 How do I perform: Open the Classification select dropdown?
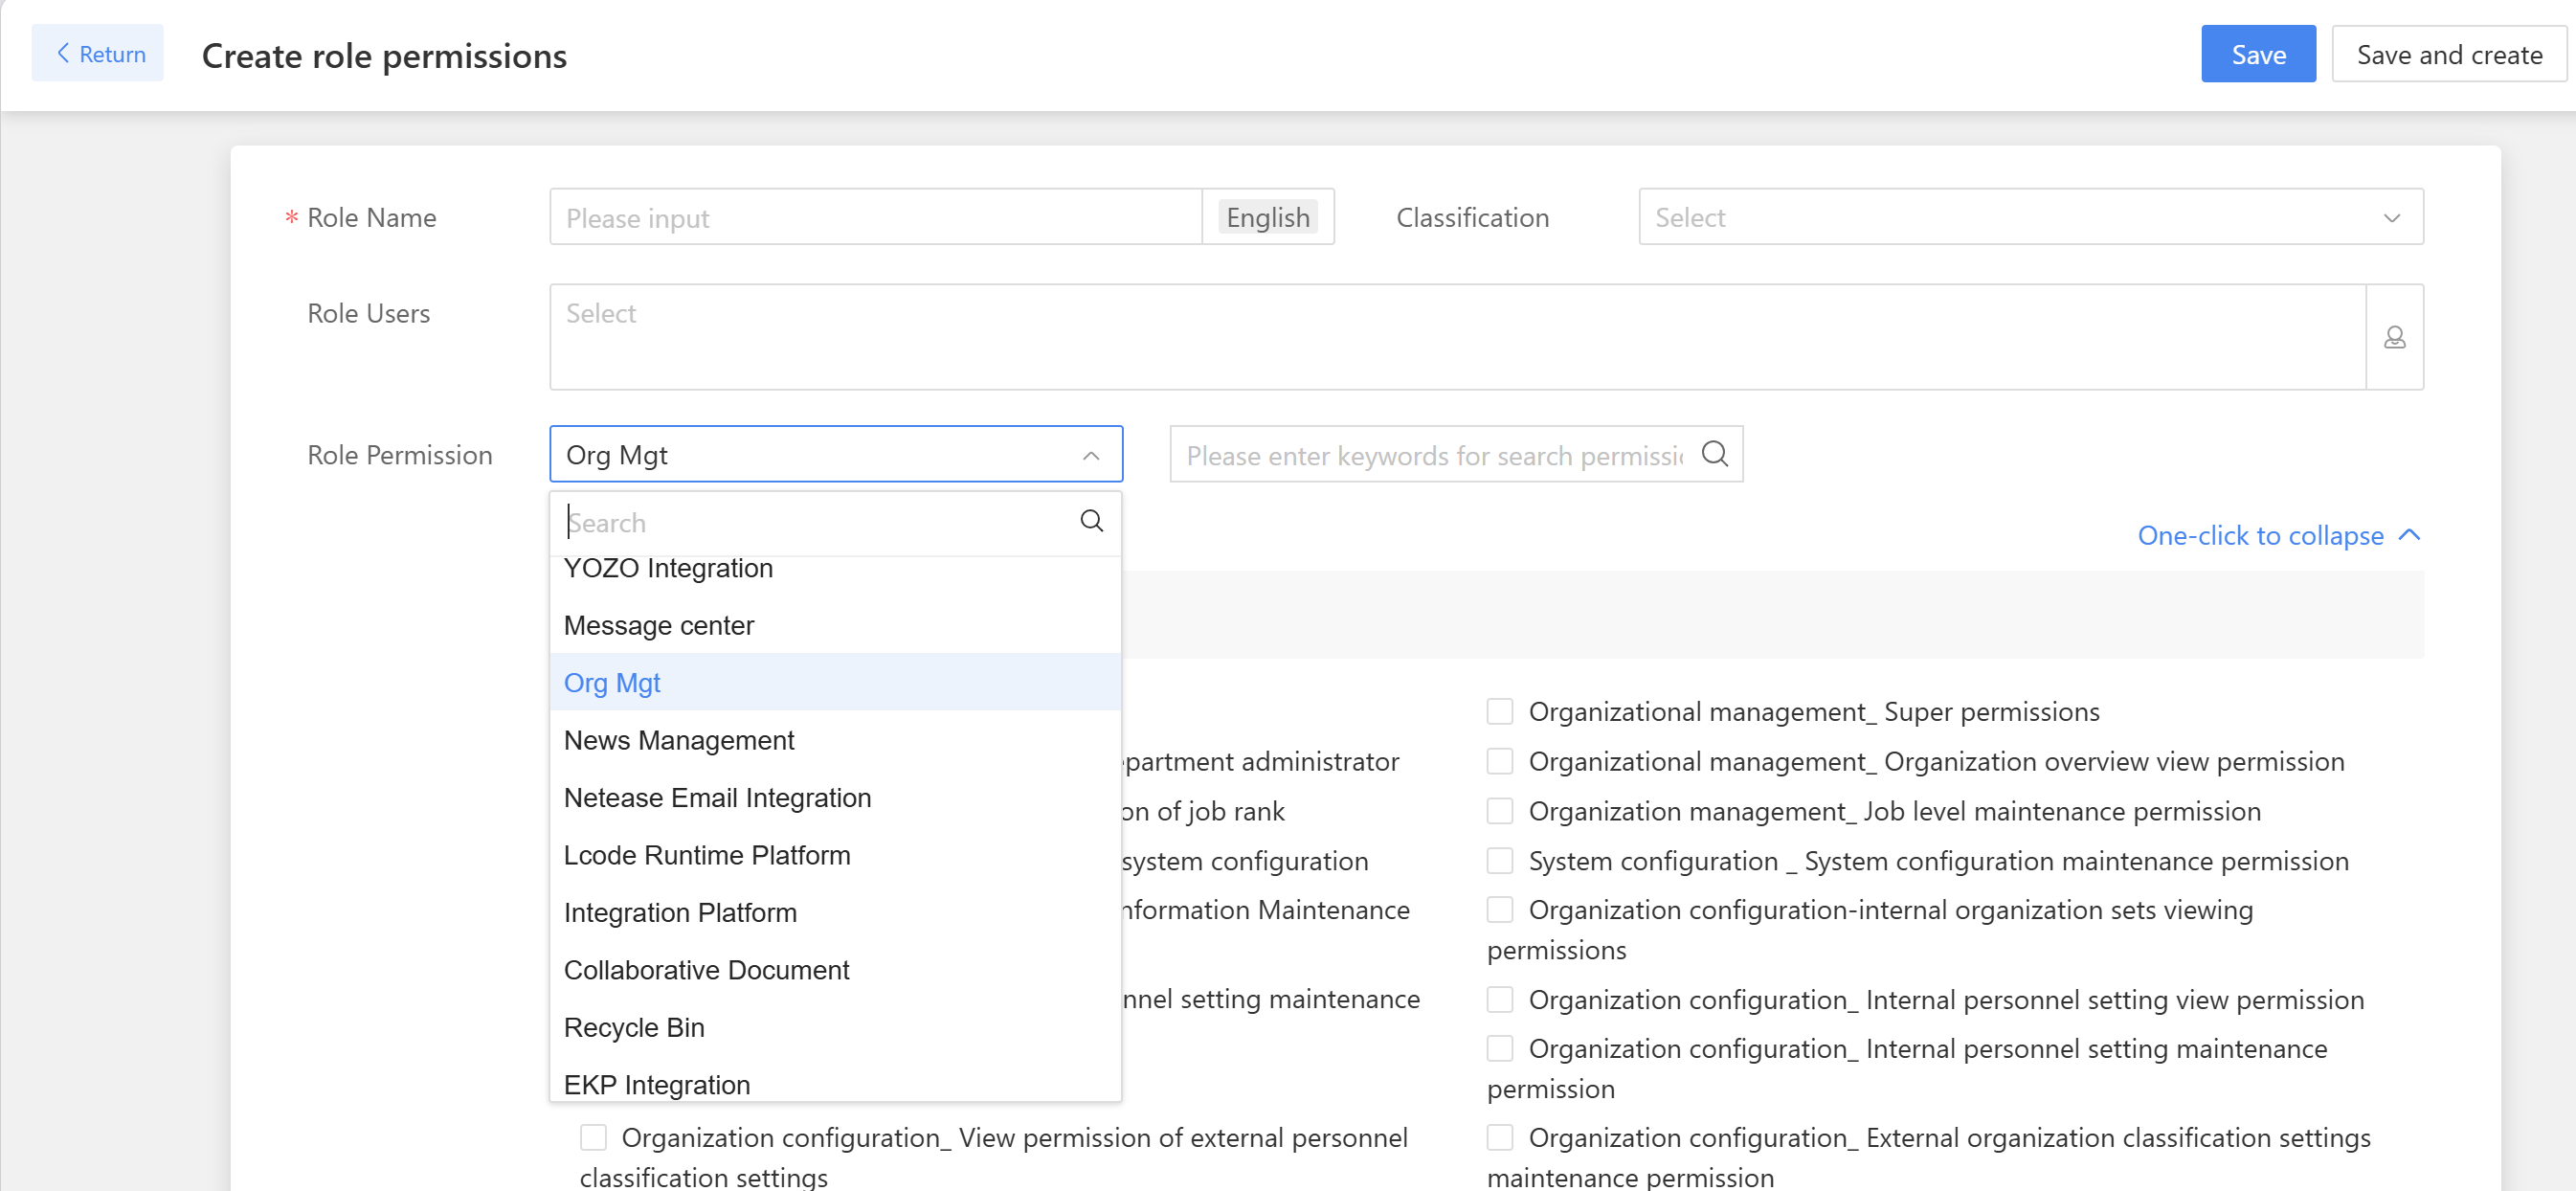point(2030,217)
